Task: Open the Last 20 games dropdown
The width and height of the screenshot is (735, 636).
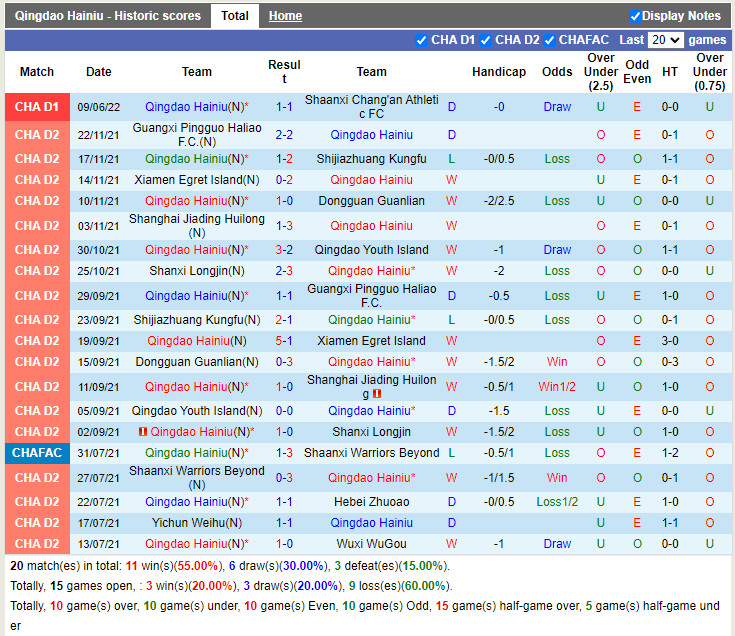Action: pyautogui.click(x=665, y=40)
